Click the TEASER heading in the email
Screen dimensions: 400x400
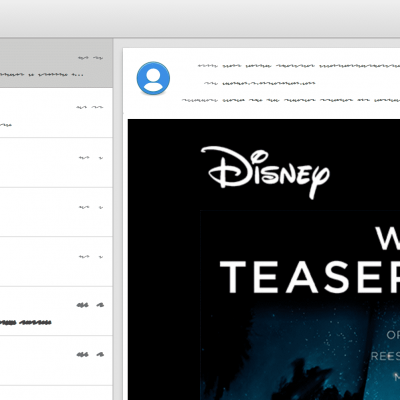[310, 277]
